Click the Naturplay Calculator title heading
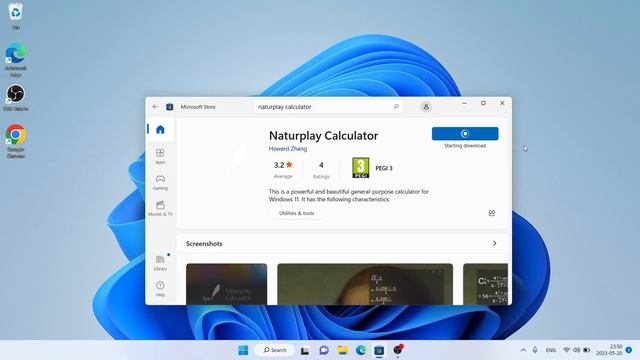 [323, 136]
